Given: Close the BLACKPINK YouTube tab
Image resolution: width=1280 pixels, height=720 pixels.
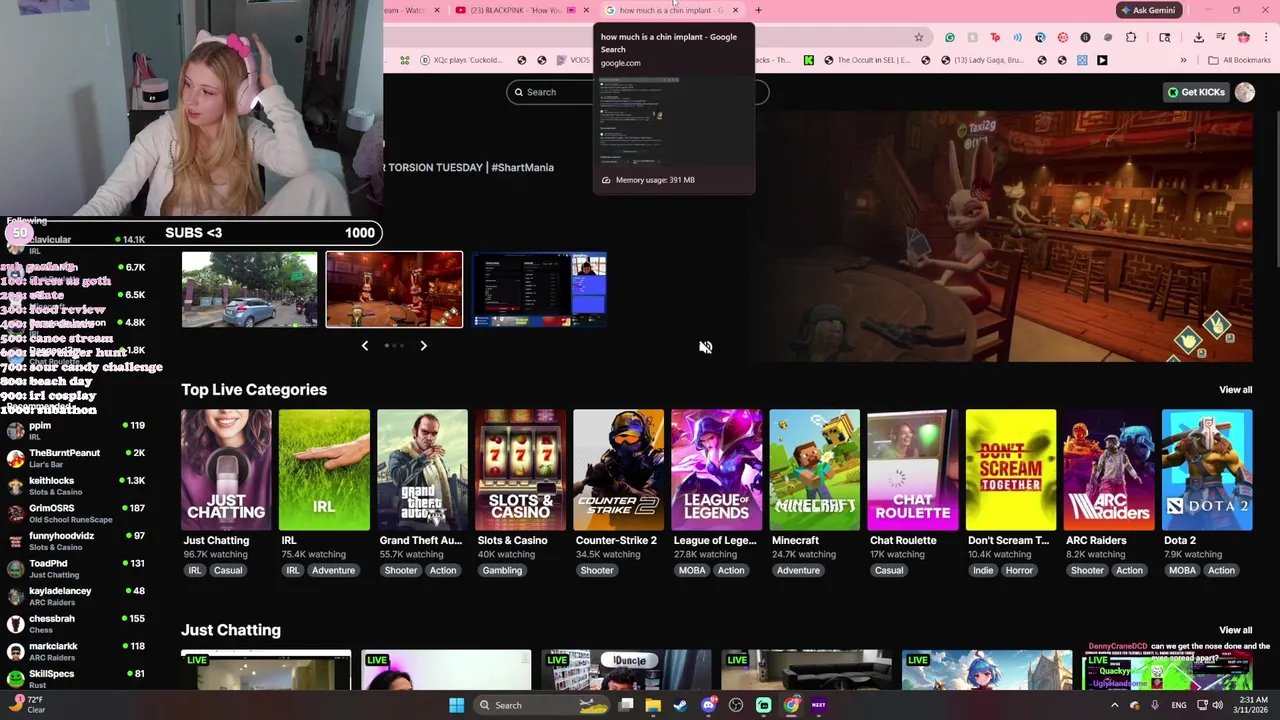Looking at the screenshot, I should (x=586, y=10).
